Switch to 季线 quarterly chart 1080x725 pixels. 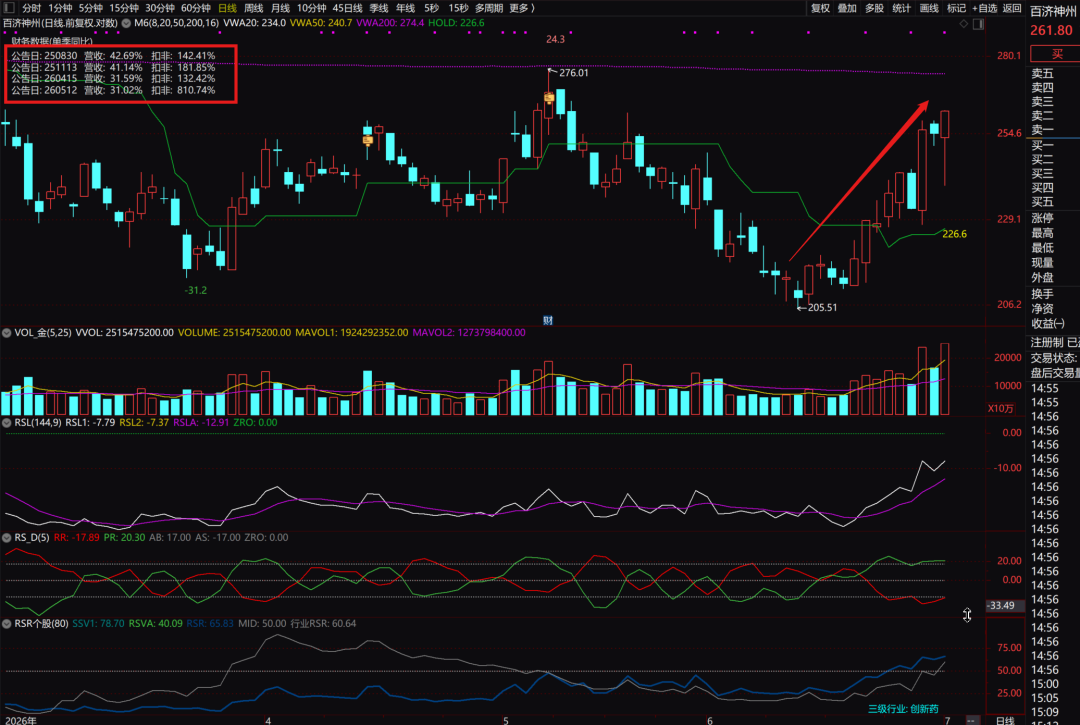(379, 8)
